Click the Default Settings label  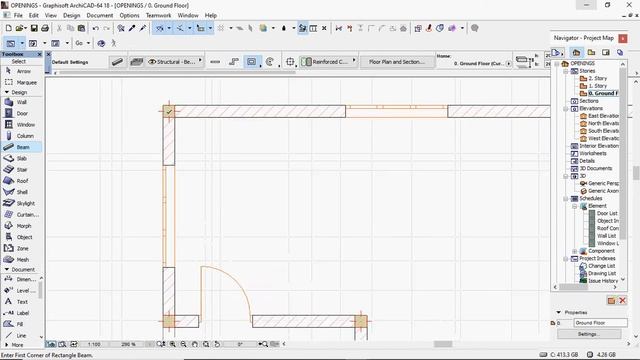(x=70, y=62)
